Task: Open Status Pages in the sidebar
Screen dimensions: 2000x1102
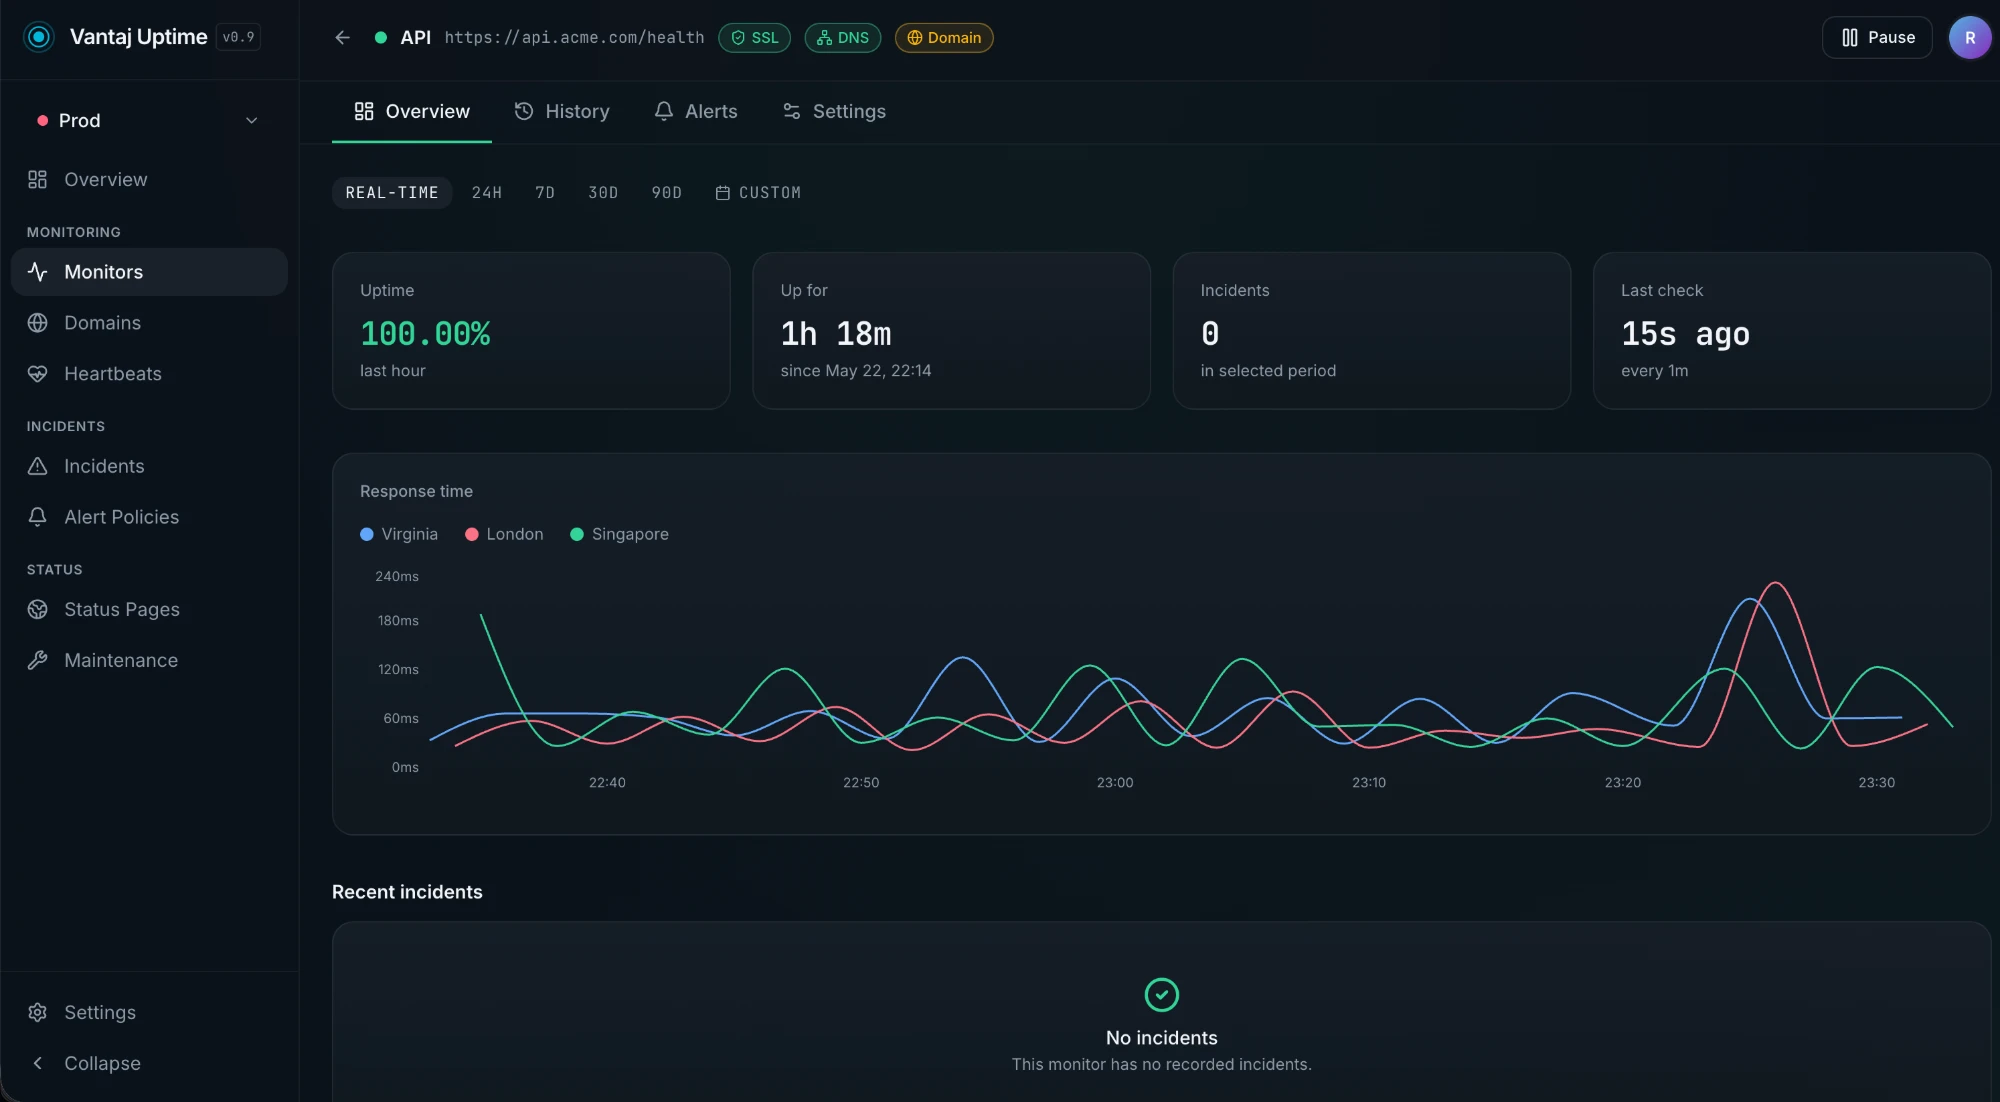Action: coord(149,609)
